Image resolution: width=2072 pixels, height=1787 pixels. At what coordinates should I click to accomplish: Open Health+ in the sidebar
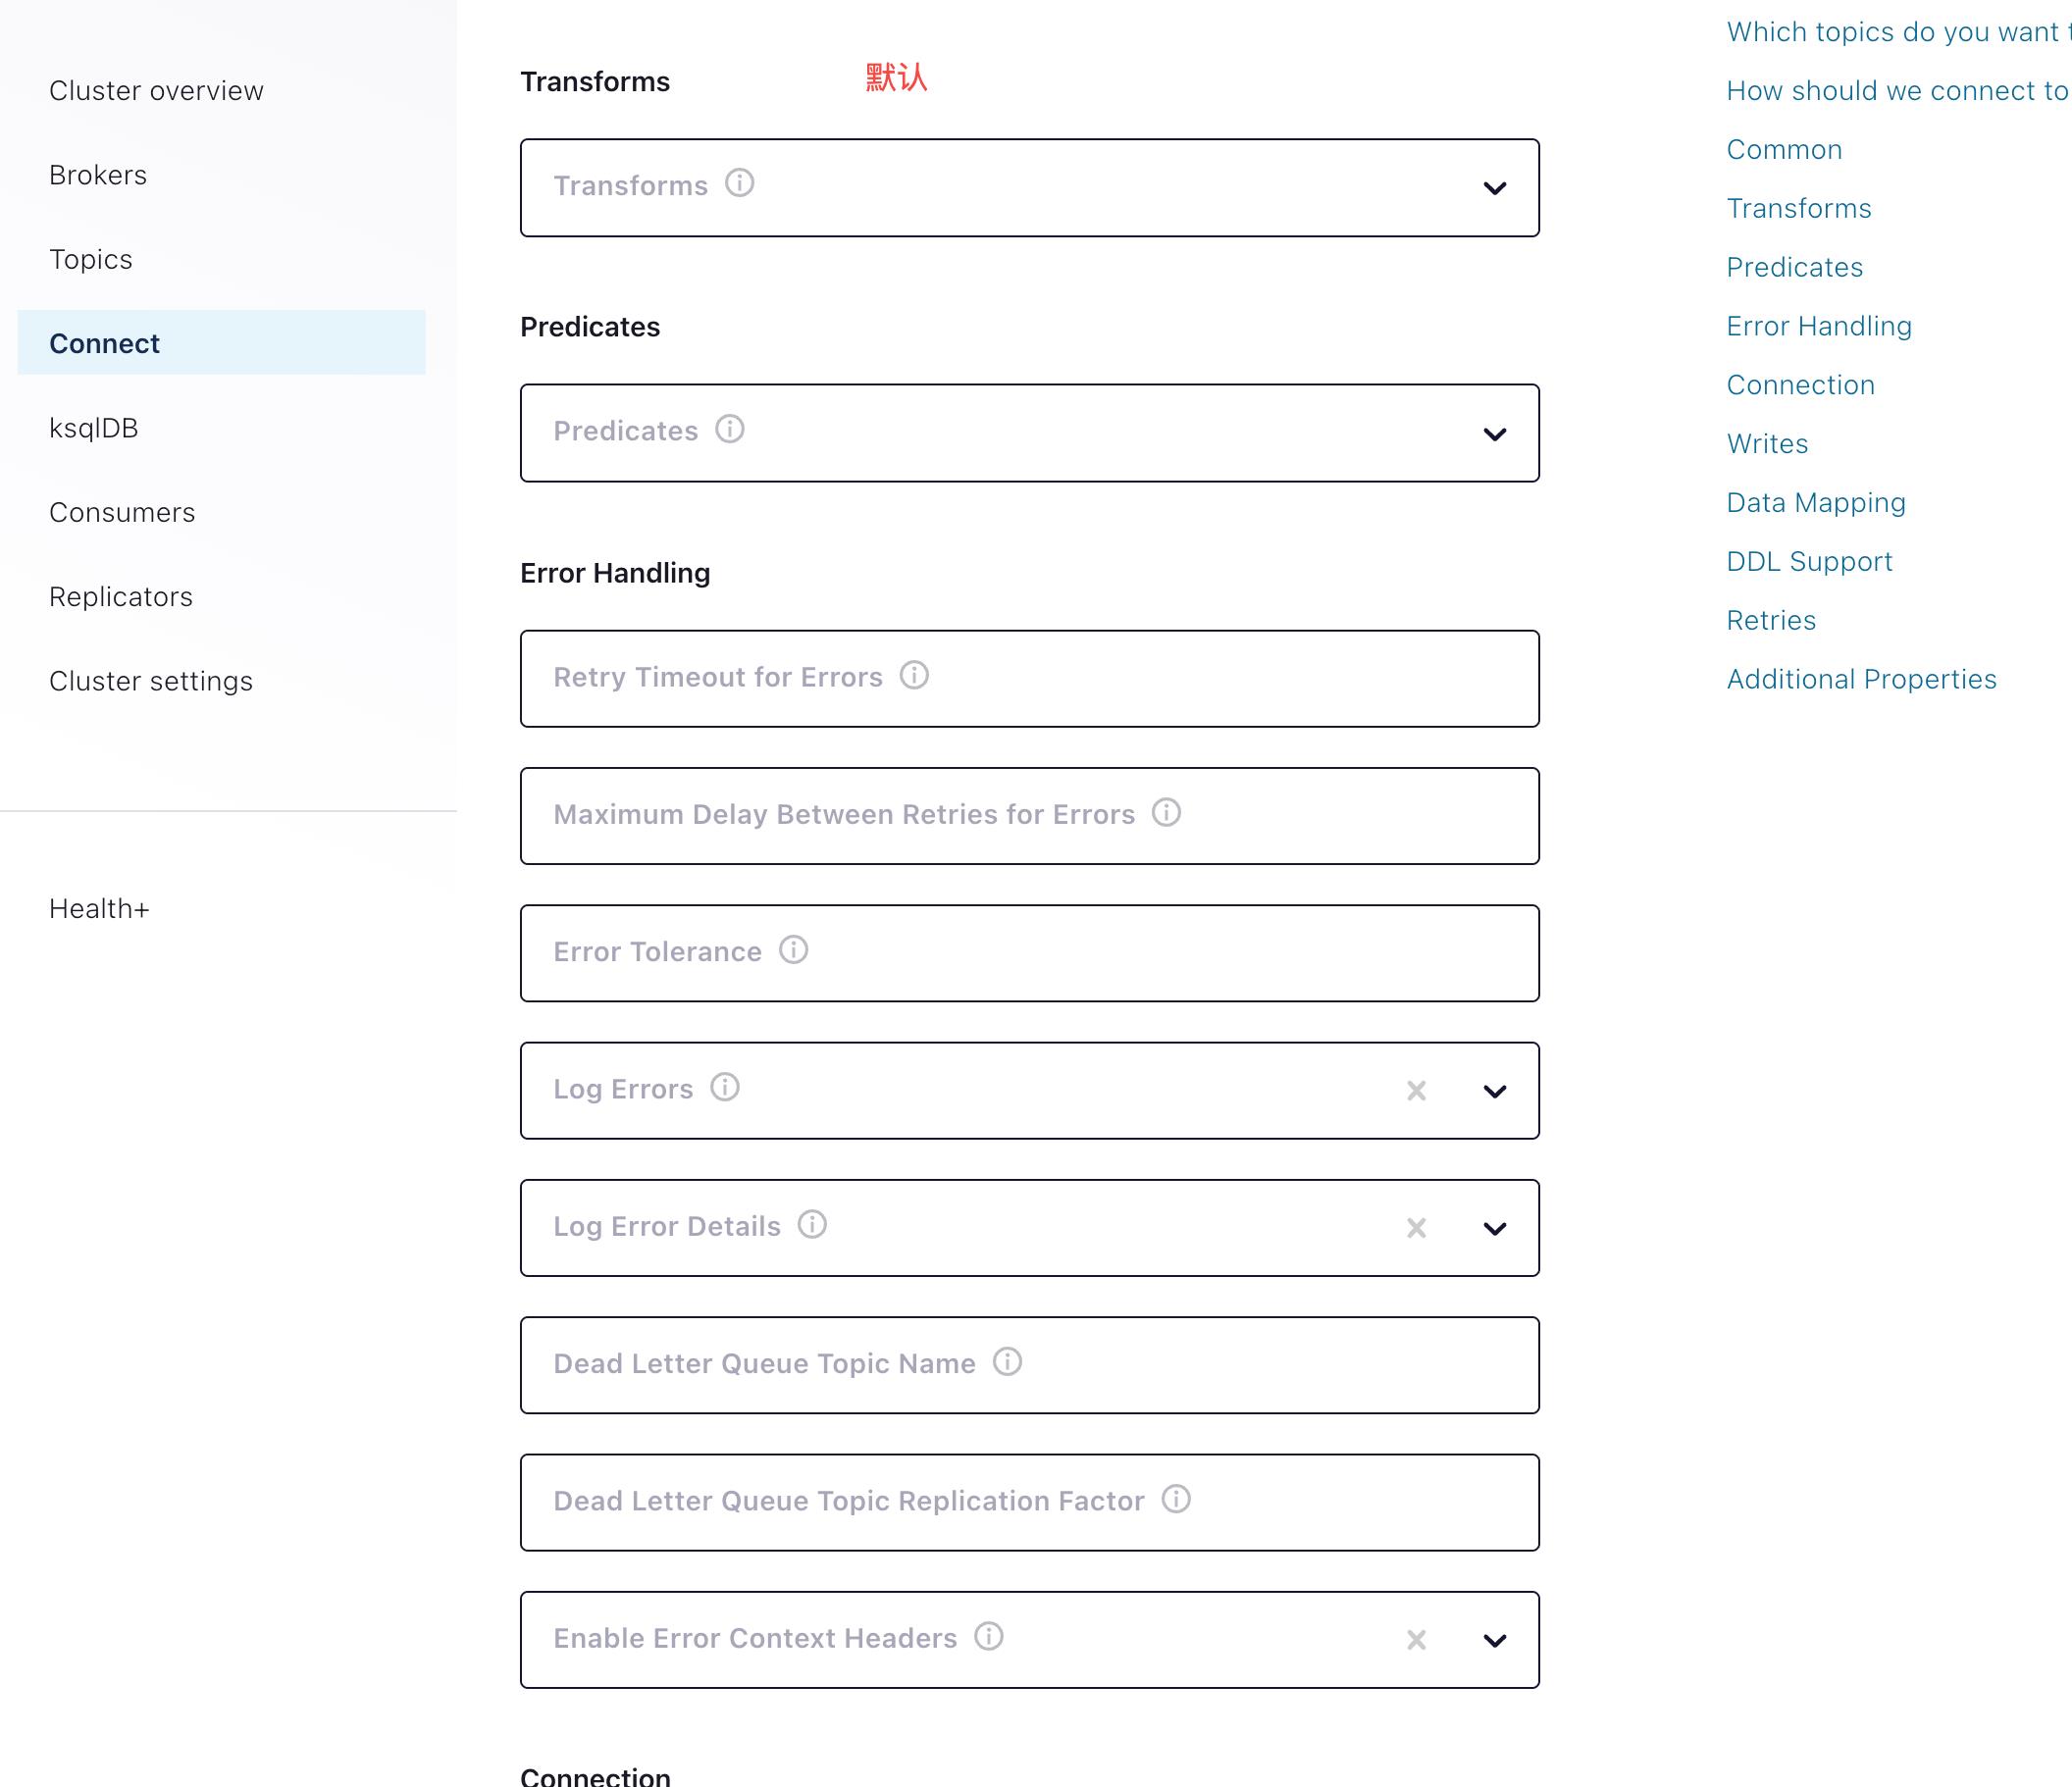[99, 908]
